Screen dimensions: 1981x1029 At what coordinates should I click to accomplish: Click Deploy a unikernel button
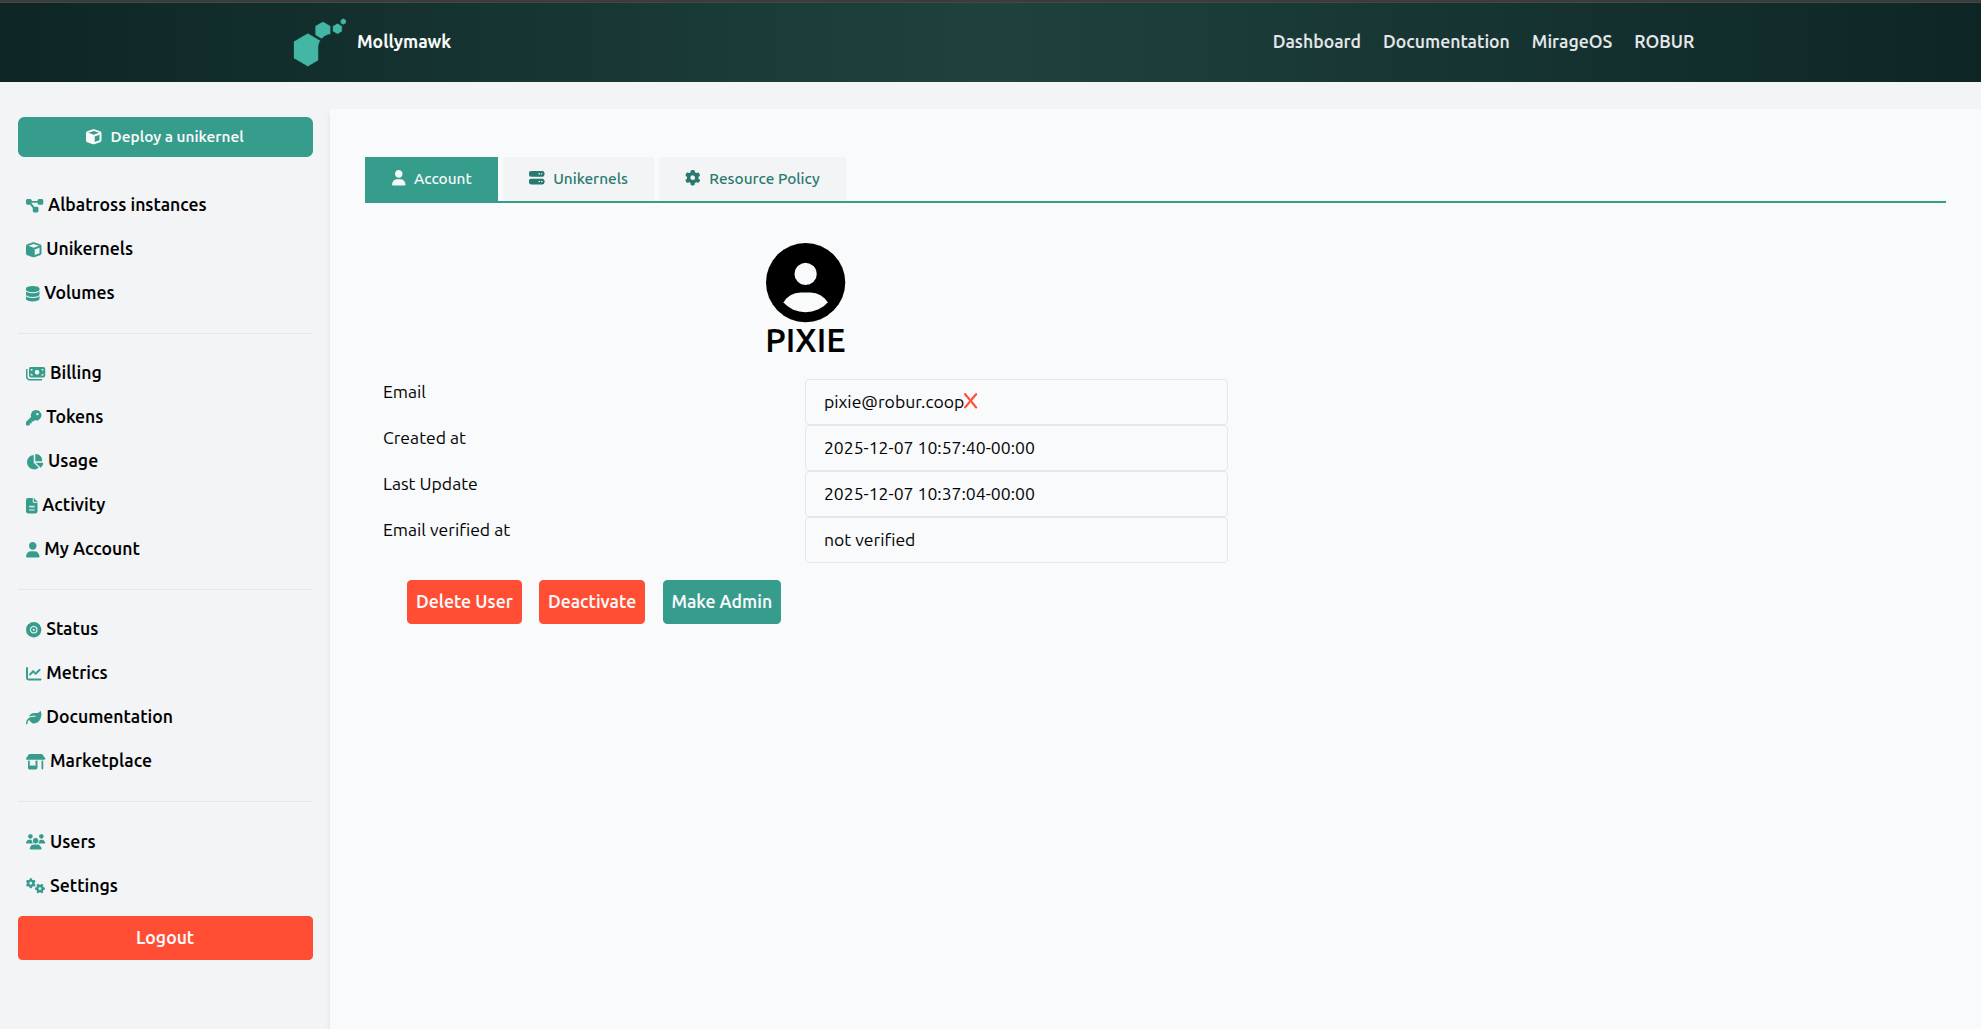point(165,137)
